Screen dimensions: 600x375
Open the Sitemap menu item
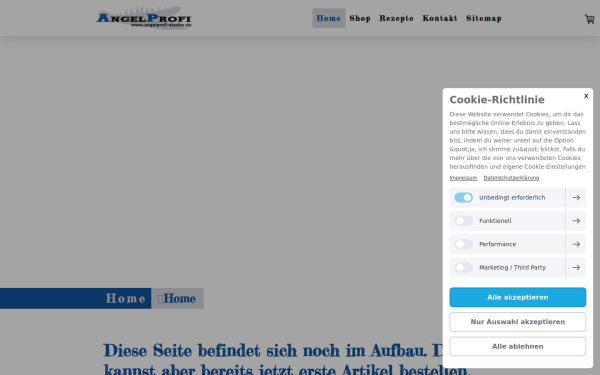tap(484, 18)
